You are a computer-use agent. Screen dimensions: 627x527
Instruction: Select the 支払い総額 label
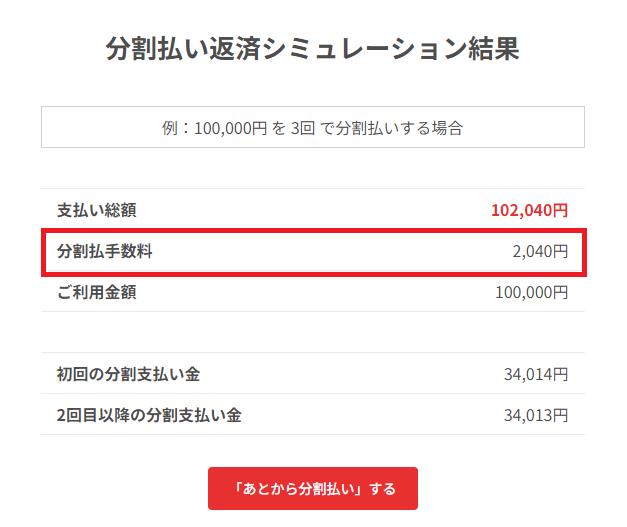[x=97, y=210]
